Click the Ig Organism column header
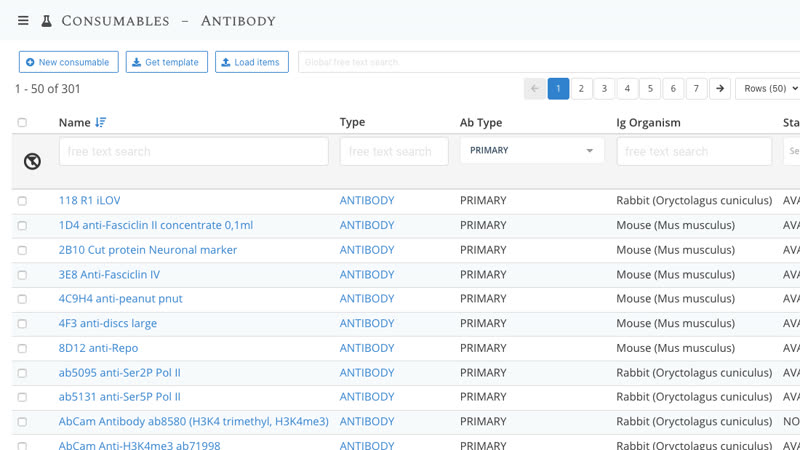The image size is (800, 450). [648, 122]
